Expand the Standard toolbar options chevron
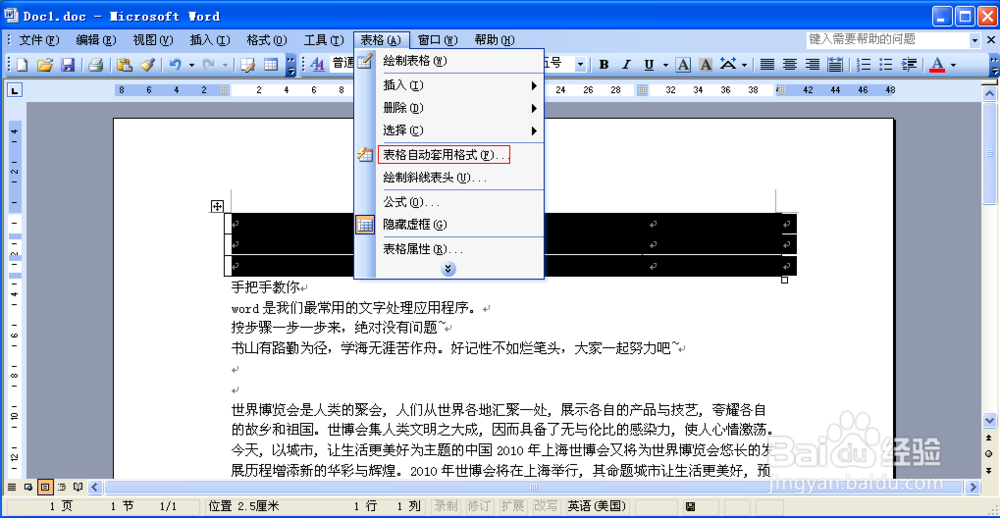The image size is (1000, 518). [290, 64]
